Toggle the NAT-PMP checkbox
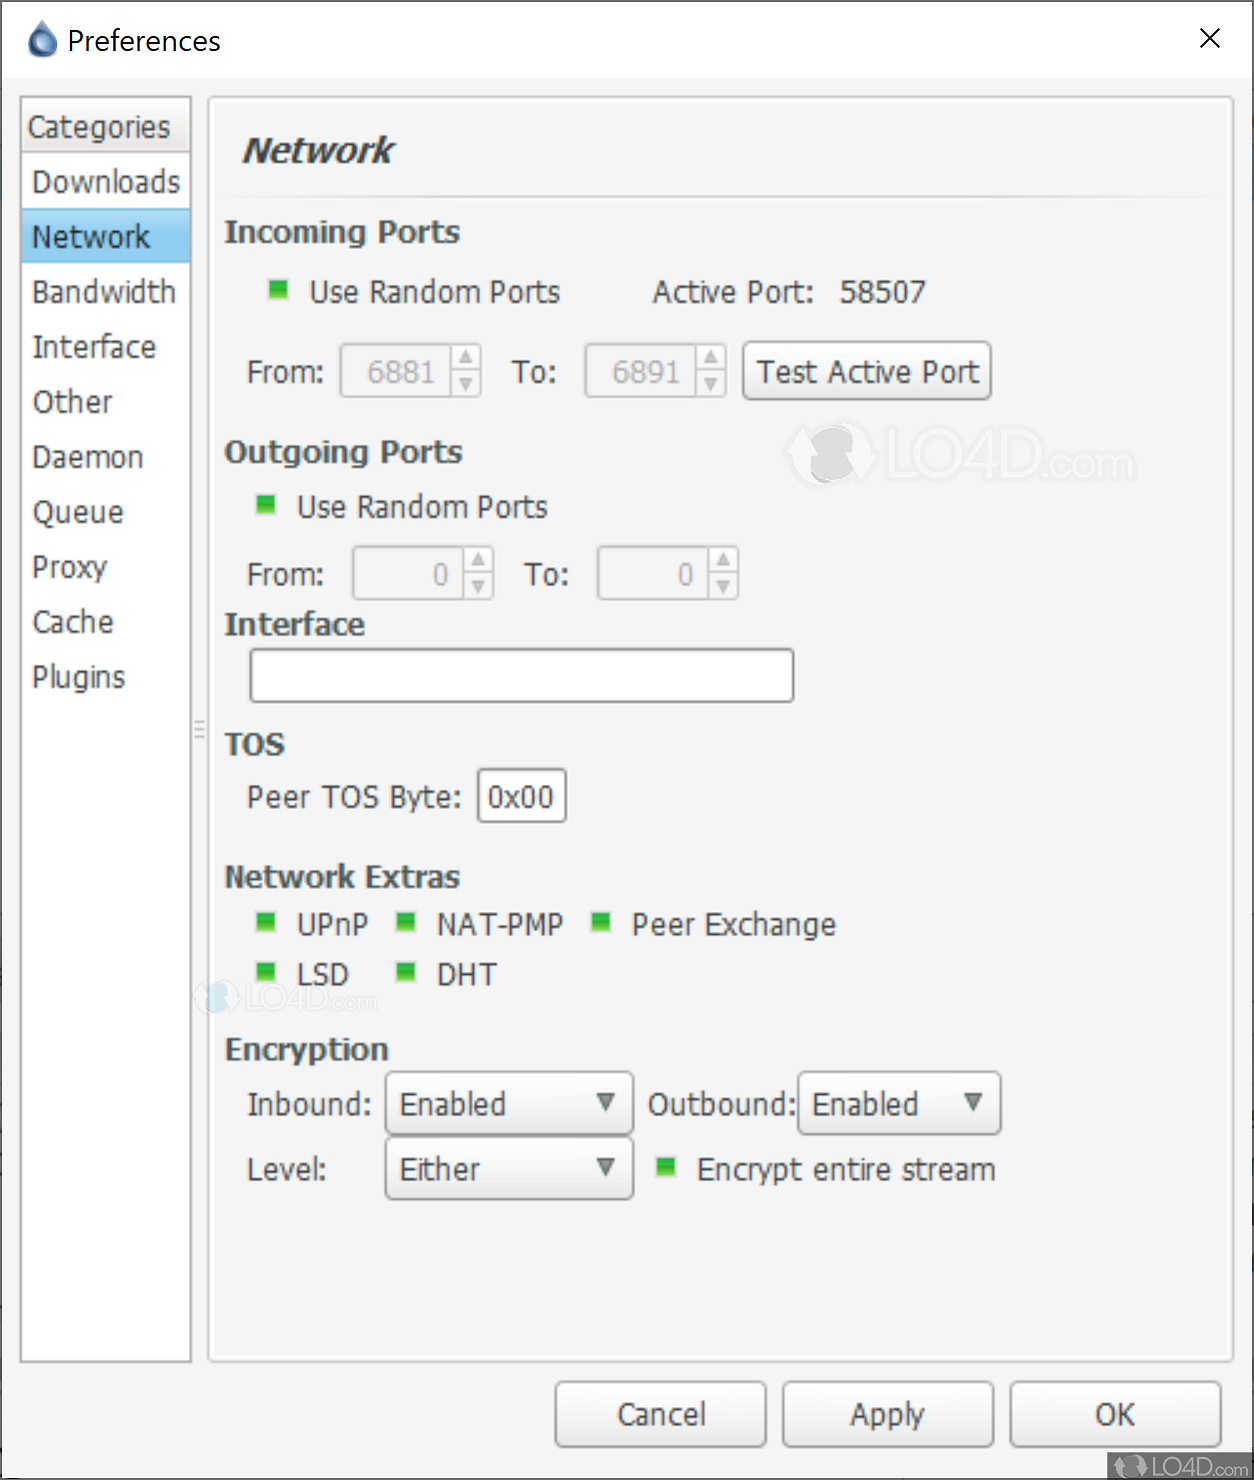The height and width of the screenshot is (1480, 1254). point(406,922)
